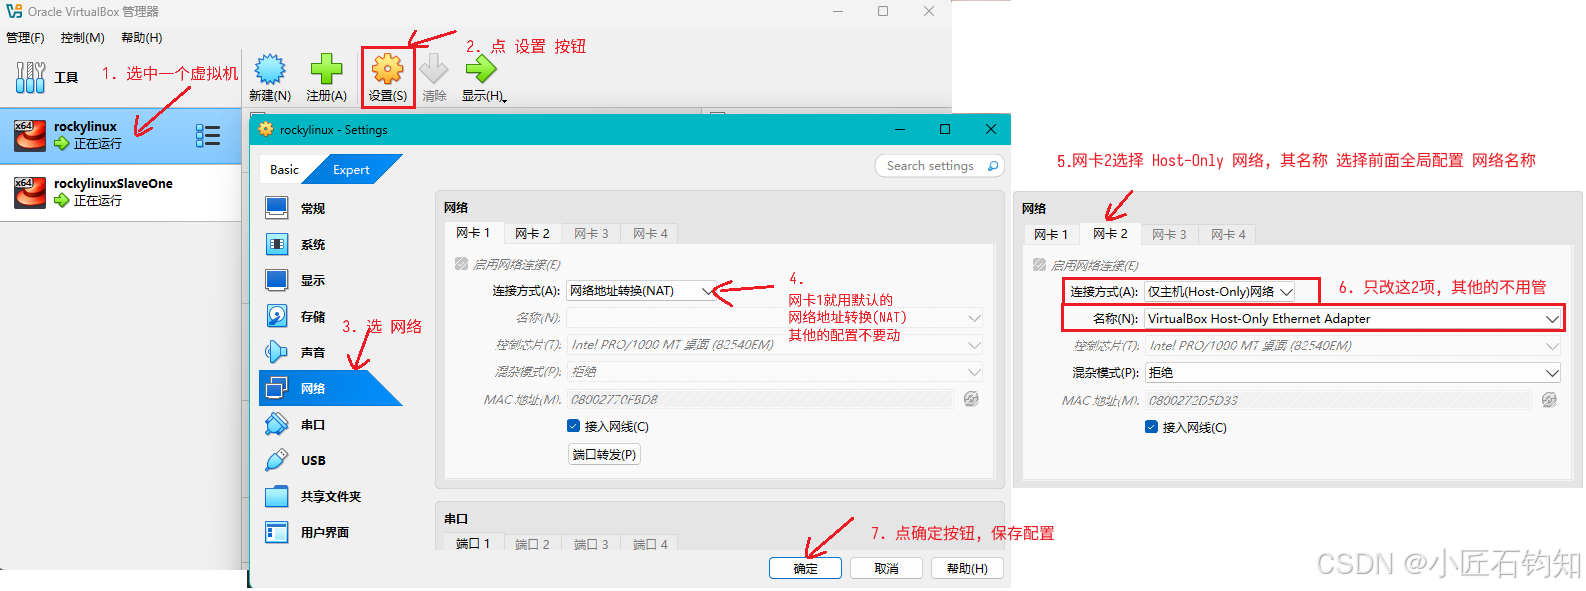Open Promiscuous Mode dropdown showing 拒绝 adapter 2
The image size is (1586, 591).
[x=1353, y=373]
